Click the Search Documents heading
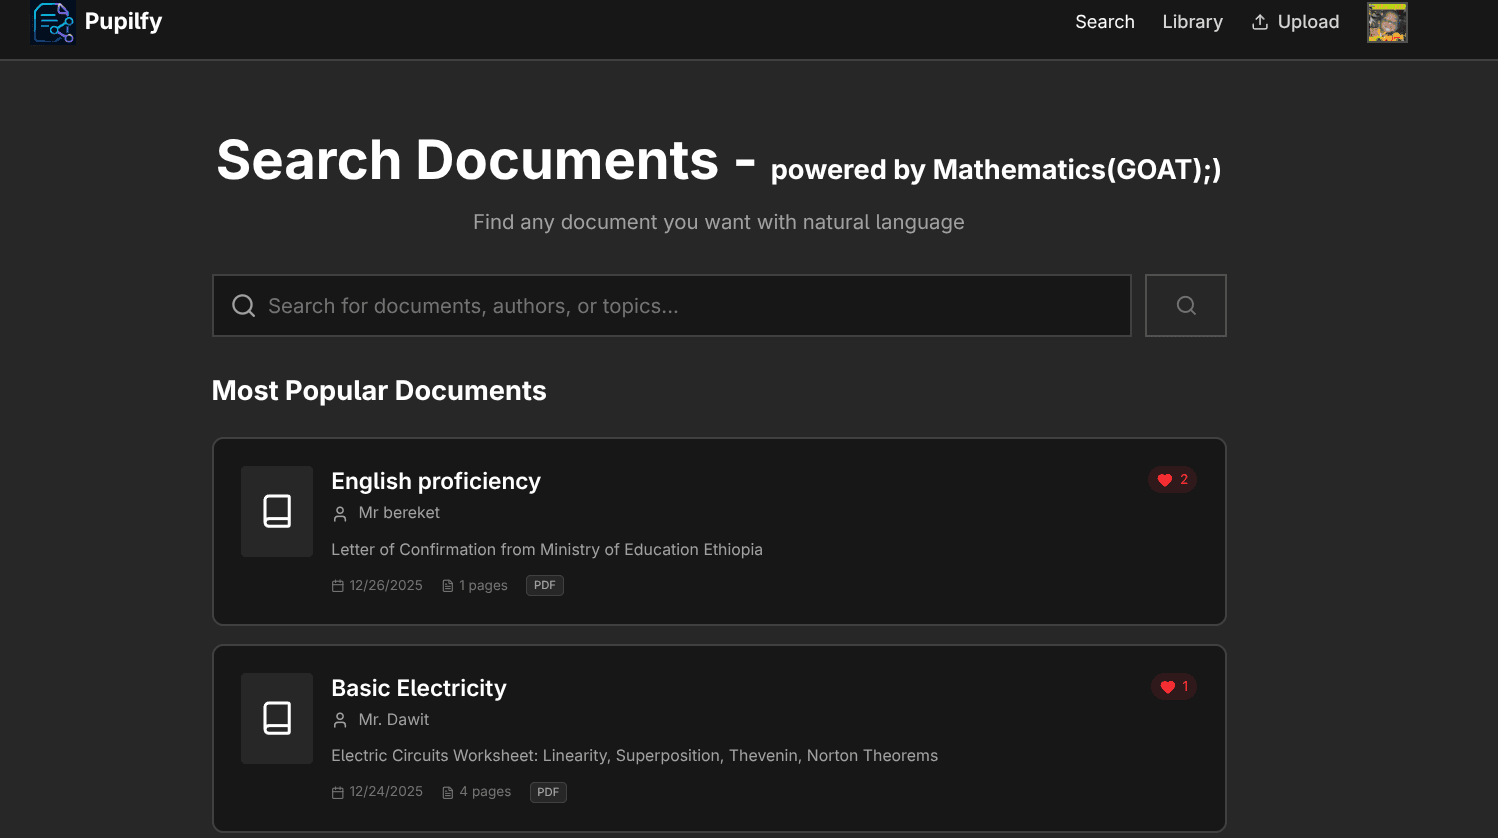This screenshot has width=1498, height=838. tap(467, 160)
